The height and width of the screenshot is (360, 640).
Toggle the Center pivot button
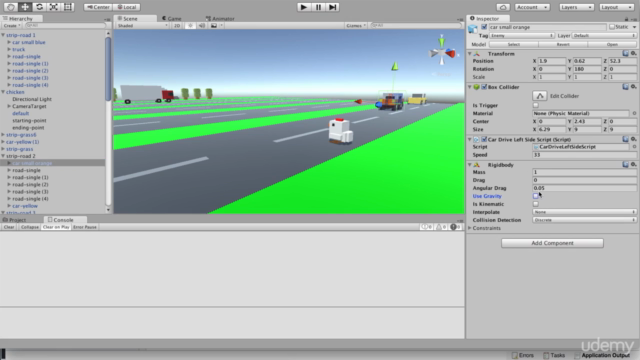click(98, 7)
